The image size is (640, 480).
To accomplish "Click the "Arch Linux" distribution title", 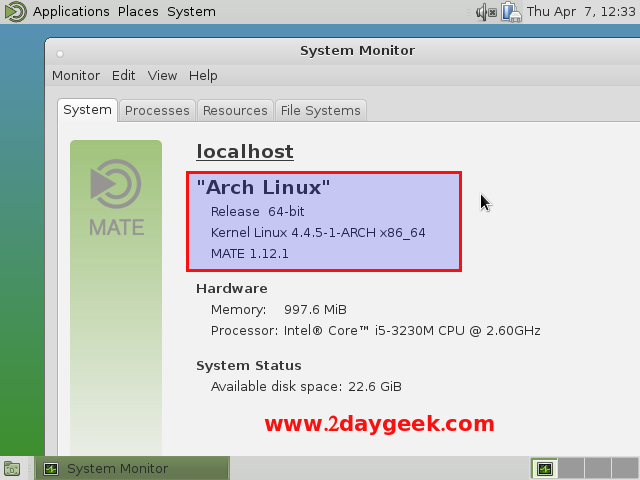I will (263, 187).
